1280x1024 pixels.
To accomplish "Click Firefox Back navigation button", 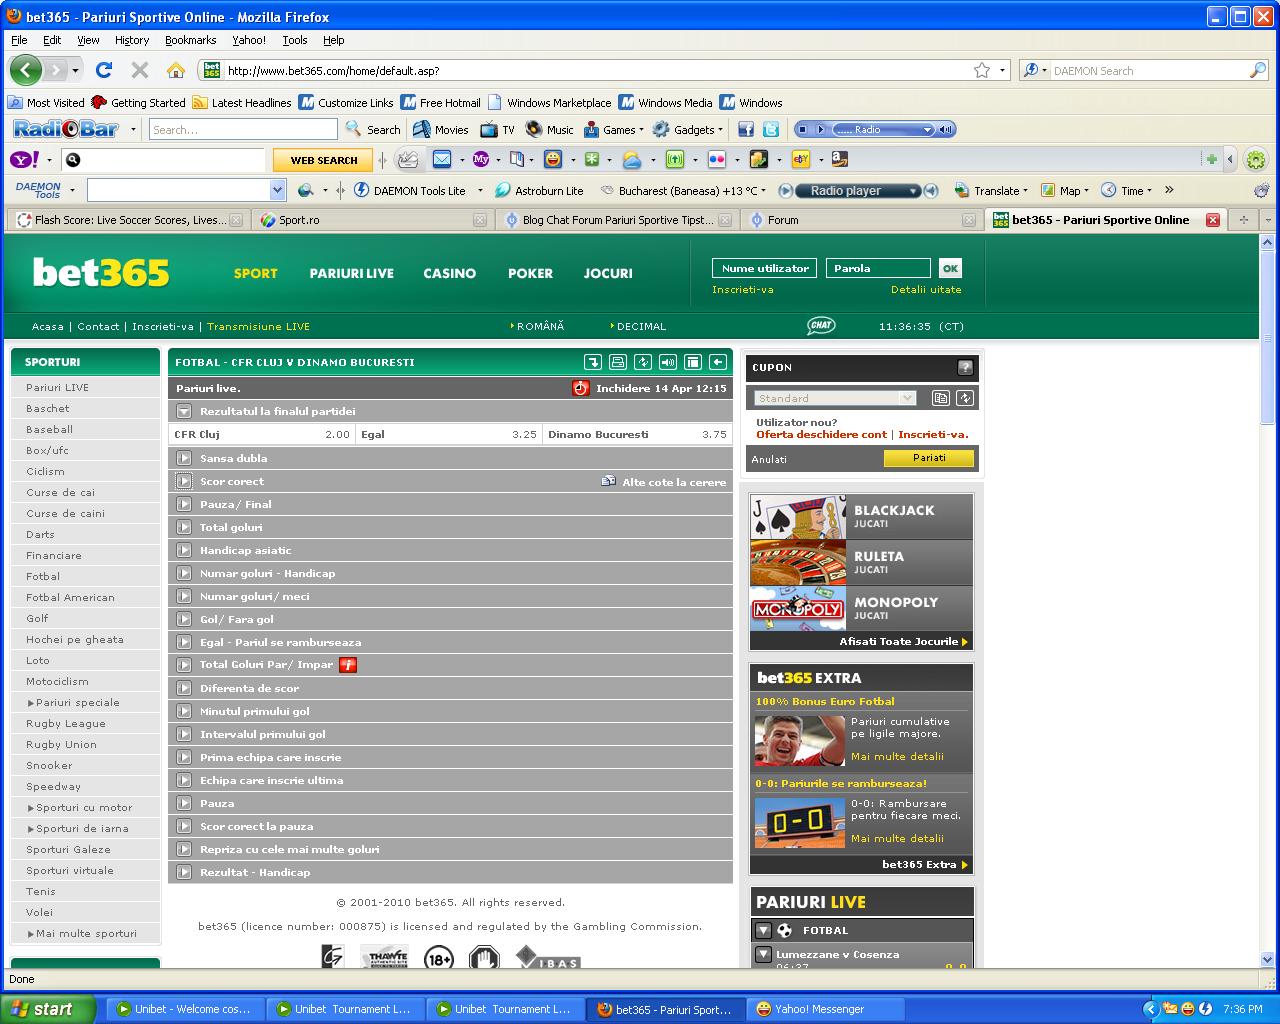I will coord(26,70).
